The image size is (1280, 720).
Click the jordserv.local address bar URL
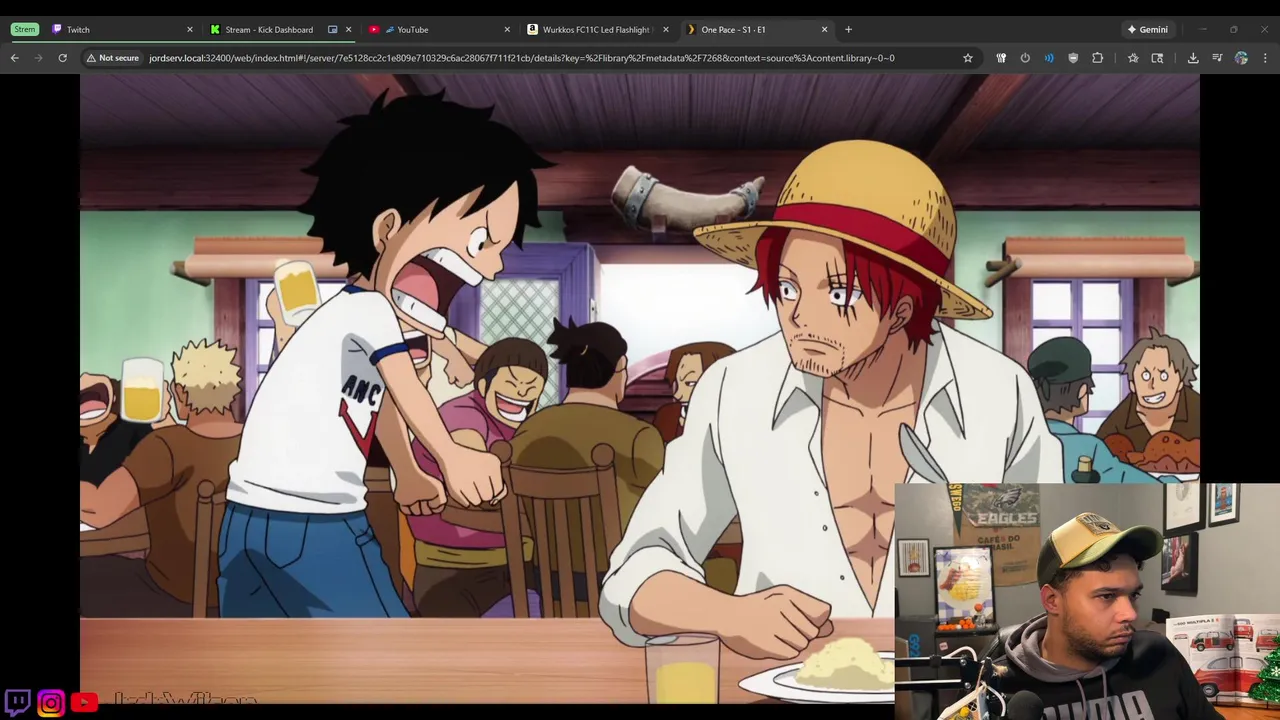(521, 58)
